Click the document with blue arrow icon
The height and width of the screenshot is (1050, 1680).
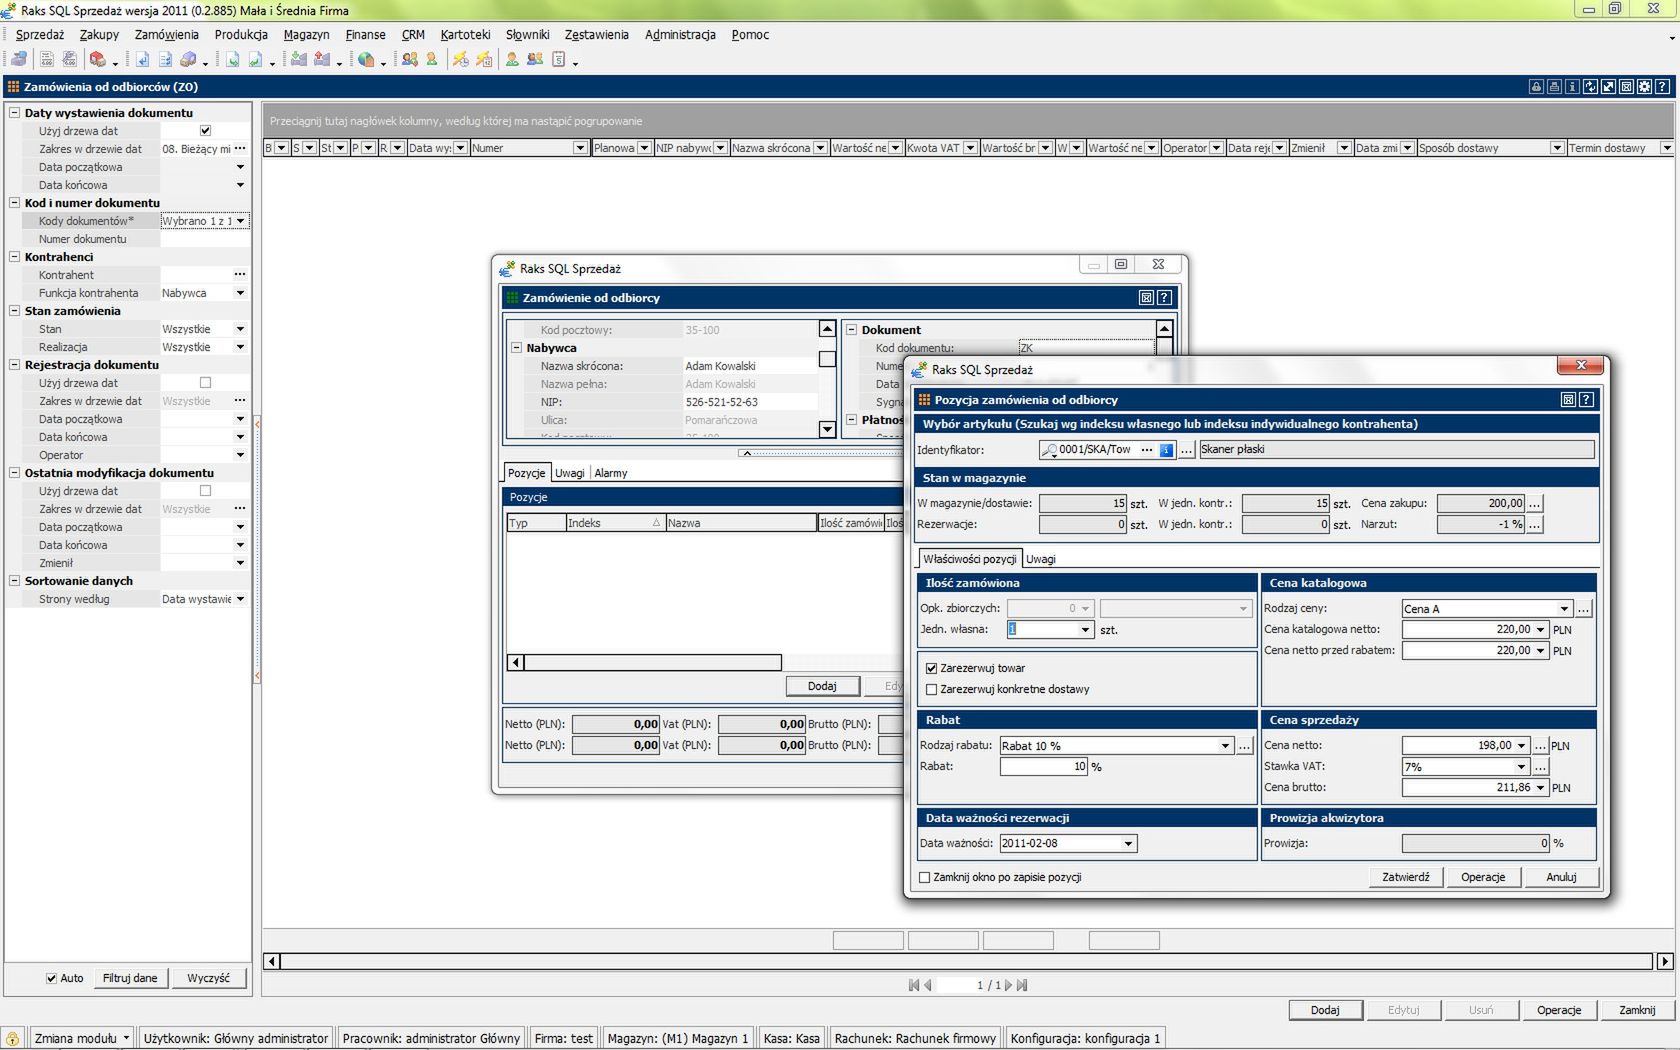(143, 59)
